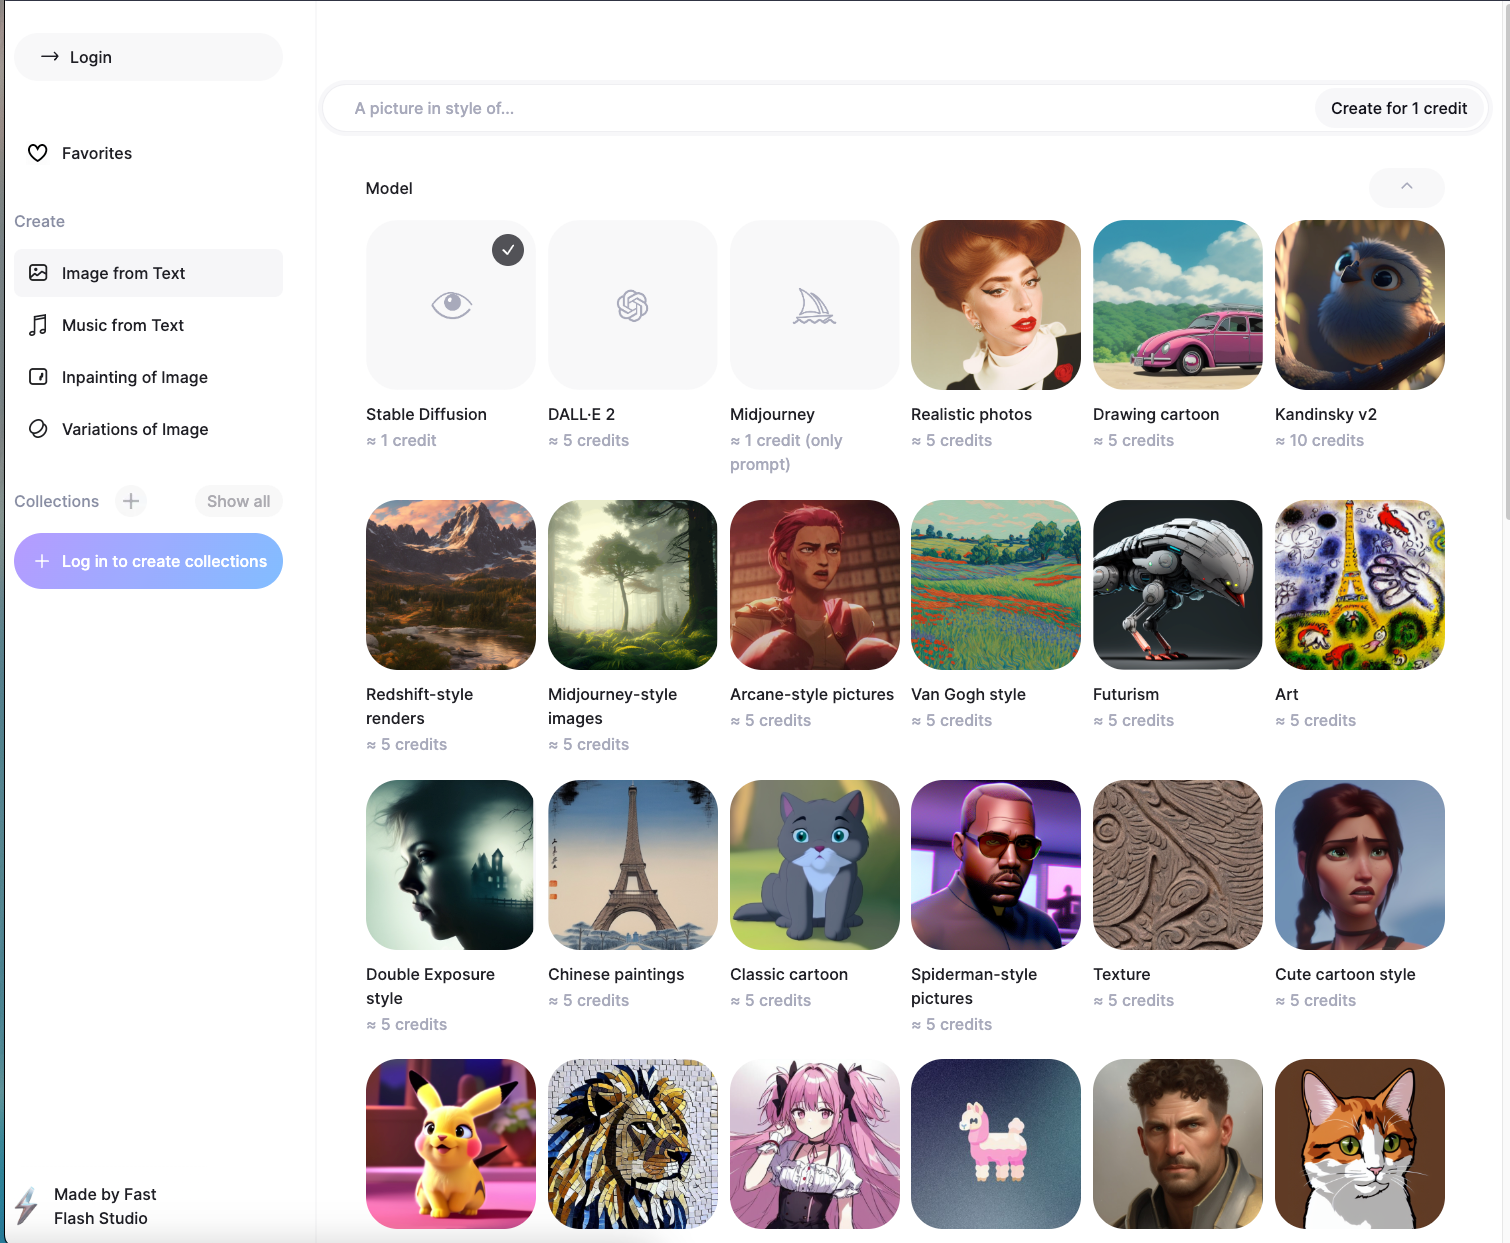Click the Favorites heart icon
Viewport: 1510px width, 1243px height.
[38, 153]
